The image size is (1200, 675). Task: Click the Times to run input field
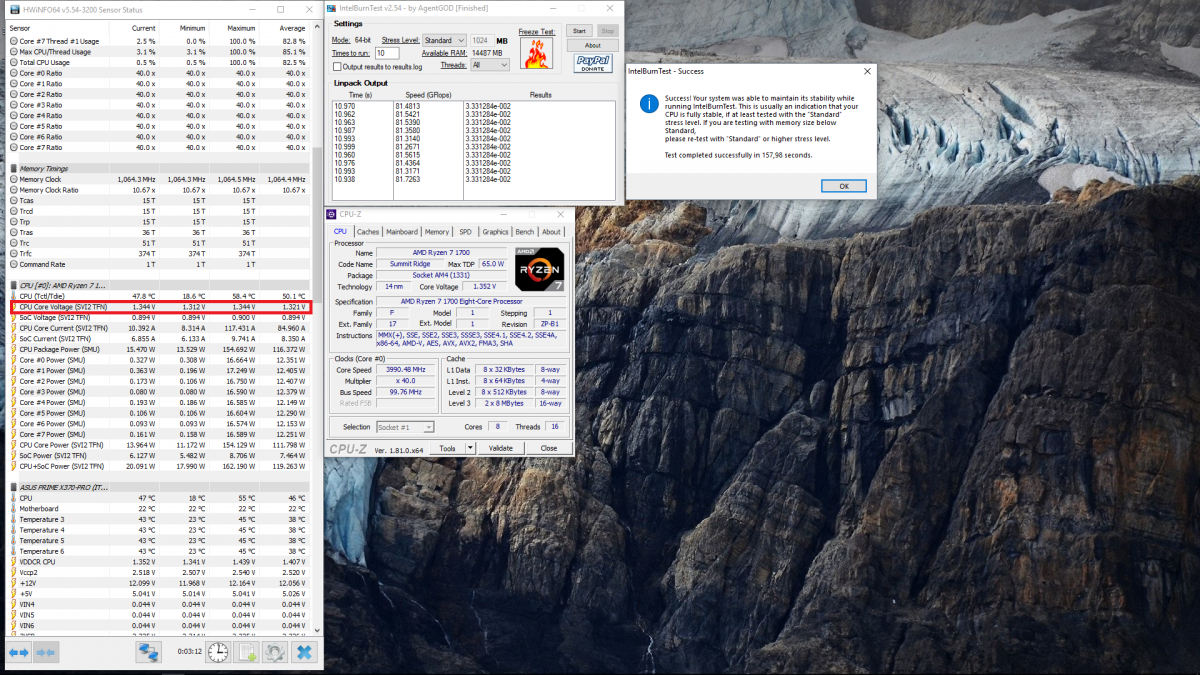click(x=387, y=52)
